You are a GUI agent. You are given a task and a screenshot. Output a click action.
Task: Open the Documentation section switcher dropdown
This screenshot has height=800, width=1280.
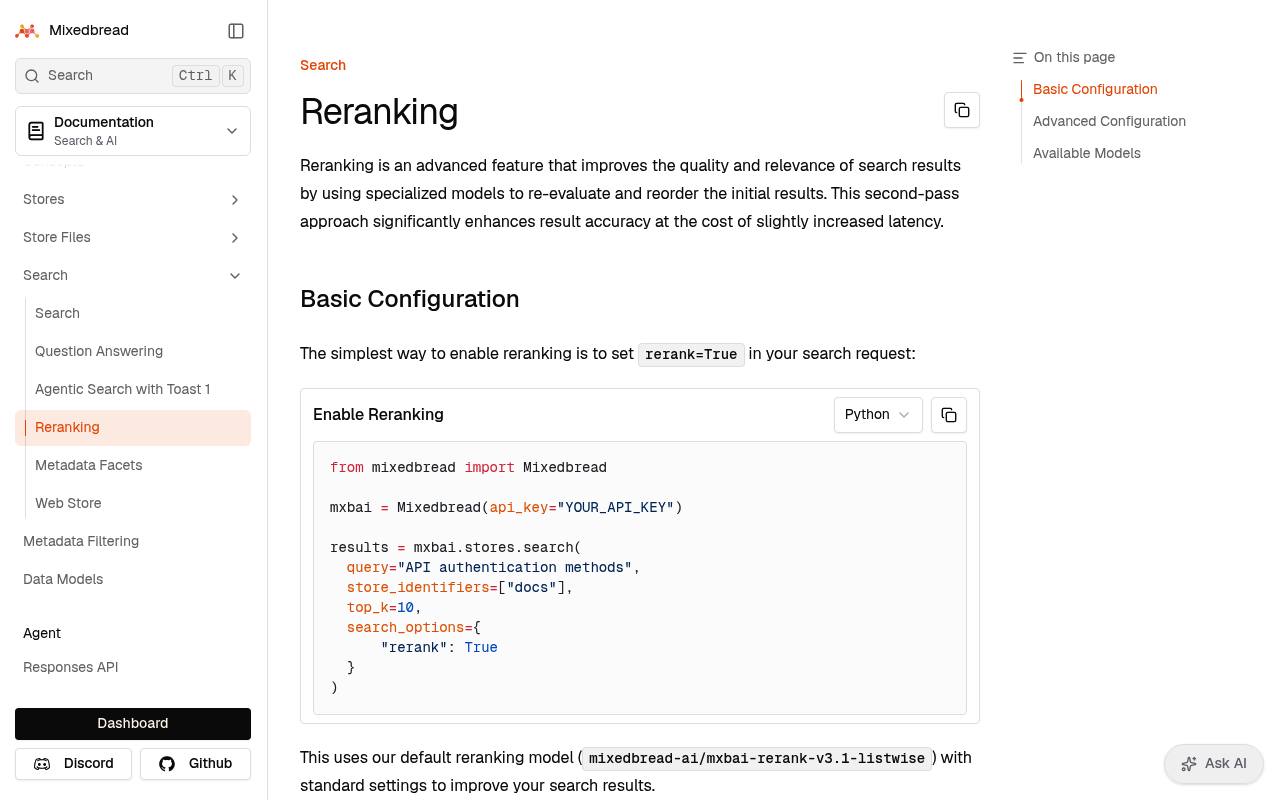point(133,131)
